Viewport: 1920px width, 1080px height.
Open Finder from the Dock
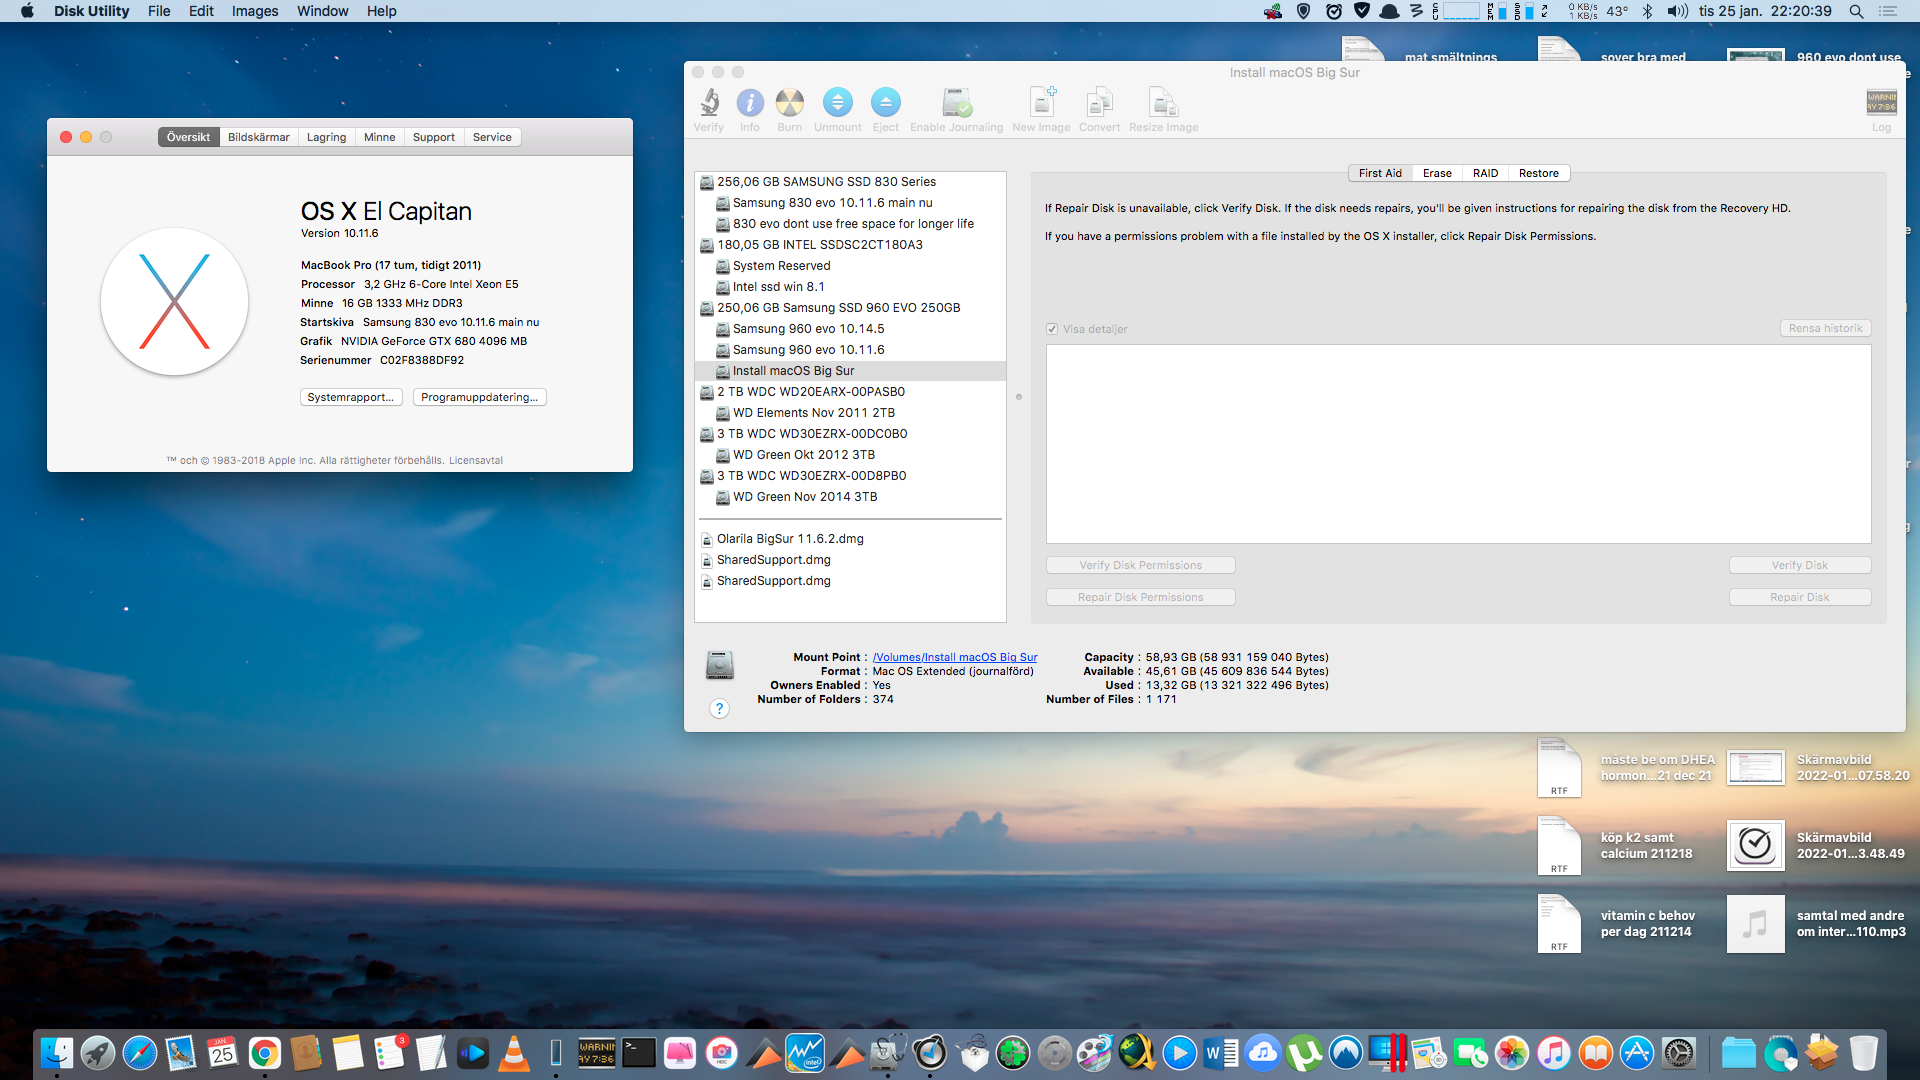[x=56, y=1053]
